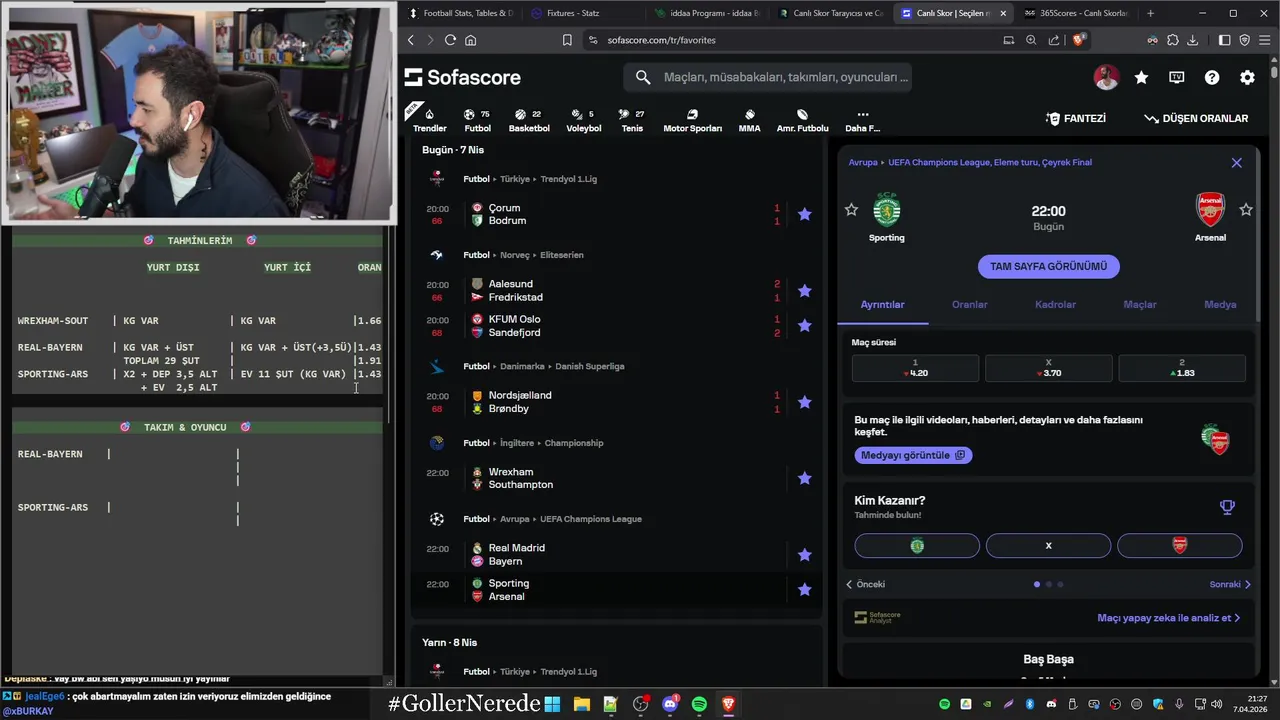Select the Motor Sporları icon
The height and width of the screenshot is (720, 1280).
692,120
